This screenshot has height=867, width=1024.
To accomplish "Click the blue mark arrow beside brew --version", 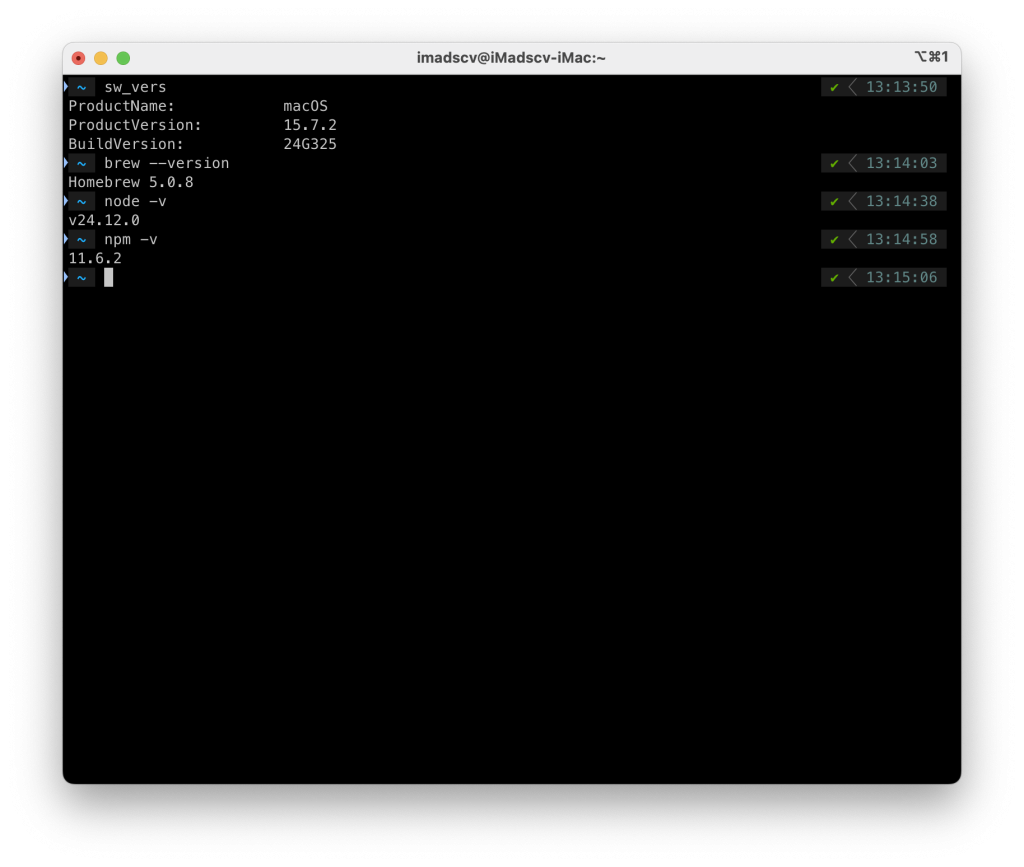I will [66, 163].
